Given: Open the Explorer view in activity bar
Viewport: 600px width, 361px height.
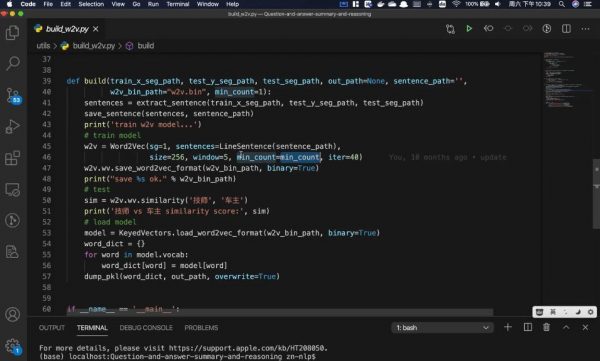Looking at the screenshot, I should pos(13,33).
